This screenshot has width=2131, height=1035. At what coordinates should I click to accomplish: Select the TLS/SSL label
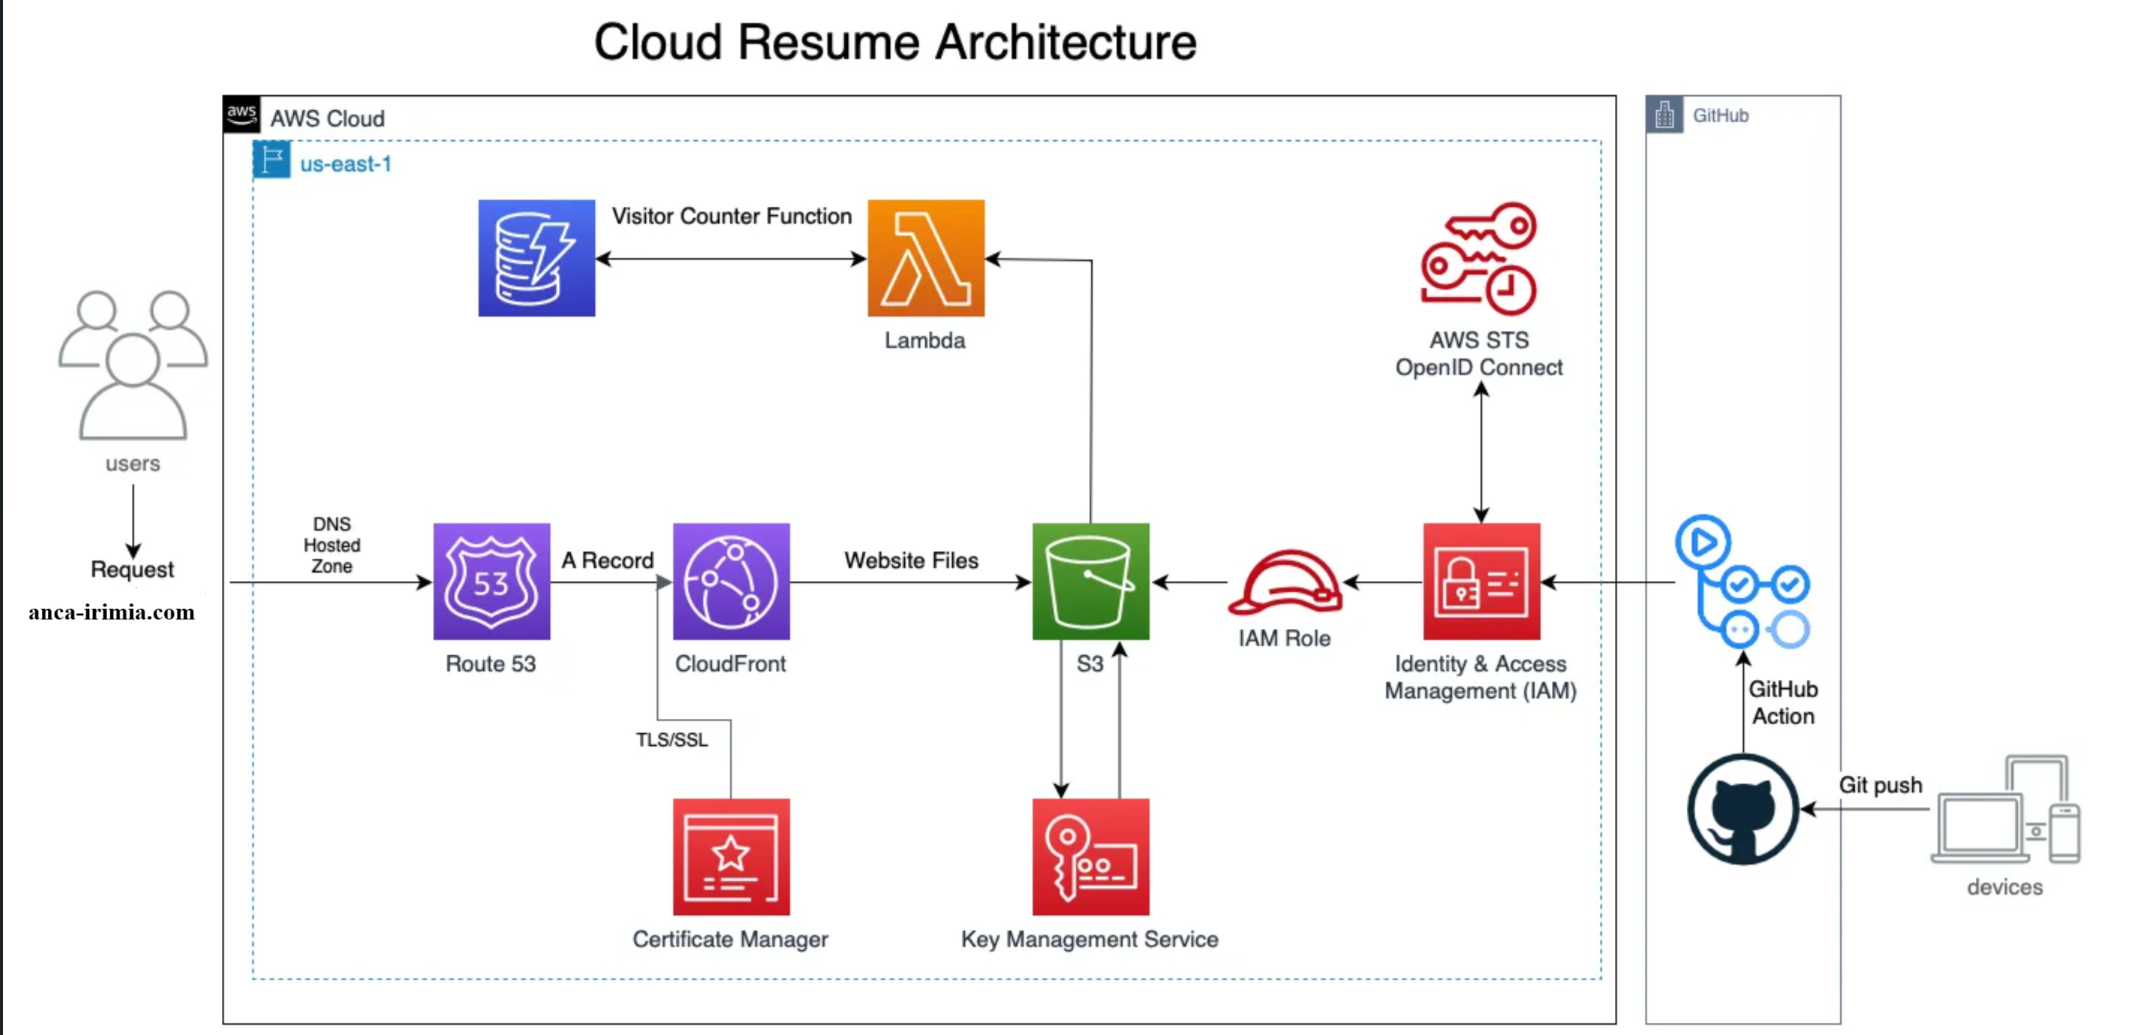click(672, 740)
